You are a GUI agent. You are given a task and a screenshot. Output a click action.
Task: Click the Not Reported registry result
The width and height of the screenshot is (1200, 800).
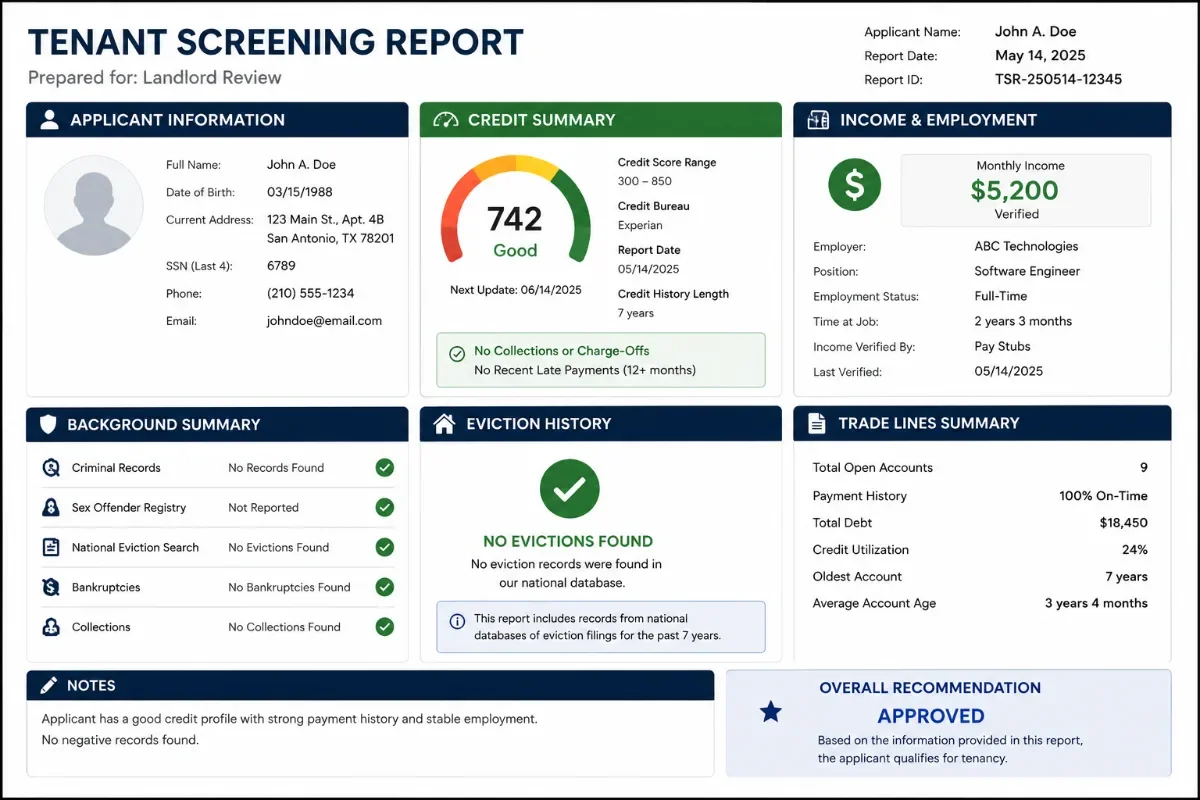[263, 507]
